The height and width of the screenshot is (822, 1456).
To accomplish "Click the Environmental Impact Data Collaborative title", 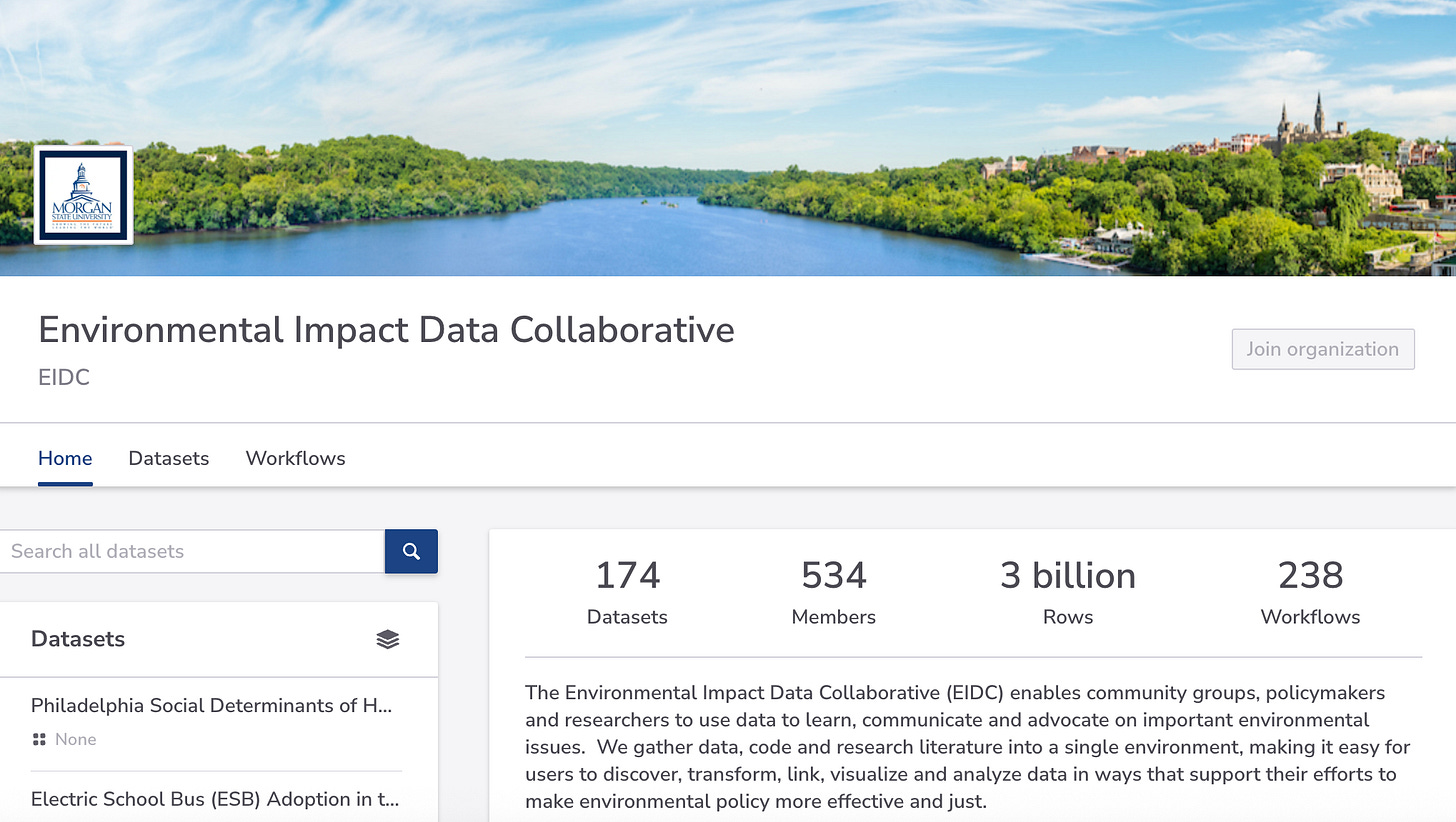I will point(386,329).
